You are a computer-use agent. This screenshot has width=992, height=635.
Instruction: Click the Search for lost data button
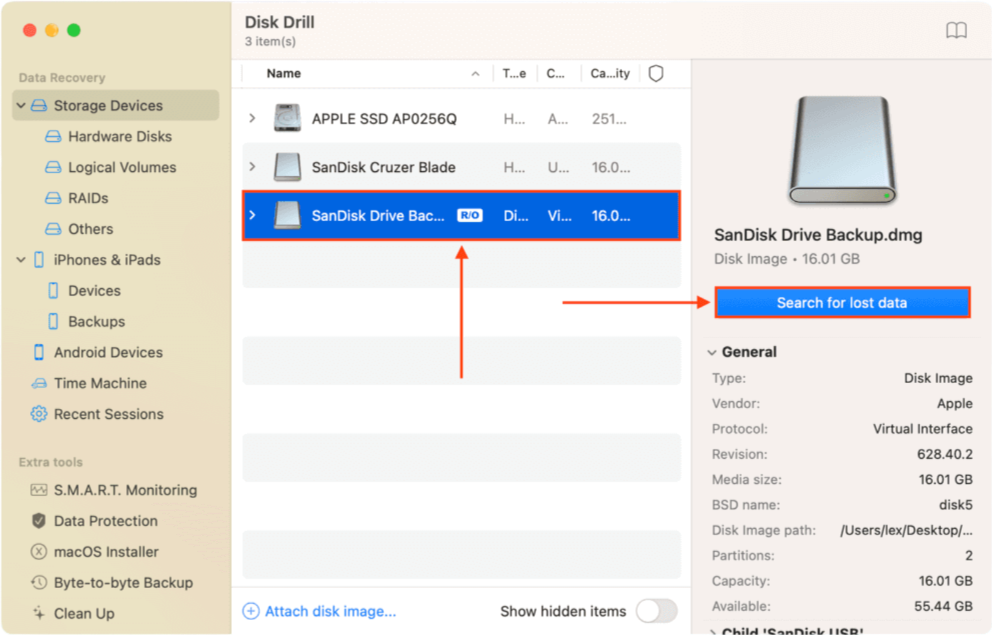[x=842, y=302]
